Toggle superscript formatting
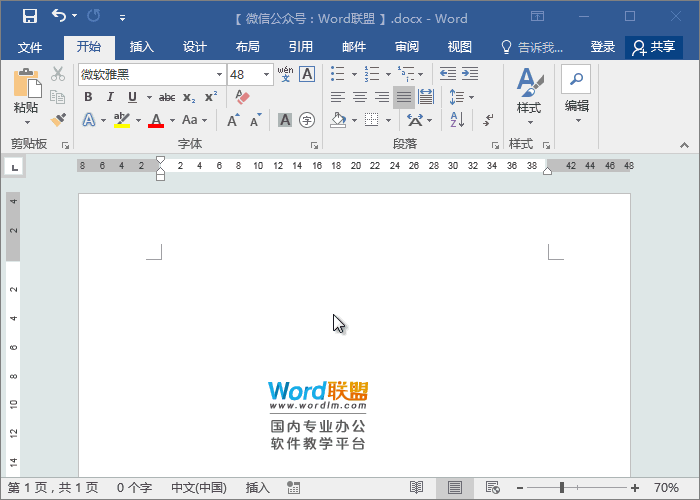 pos(211,97)
